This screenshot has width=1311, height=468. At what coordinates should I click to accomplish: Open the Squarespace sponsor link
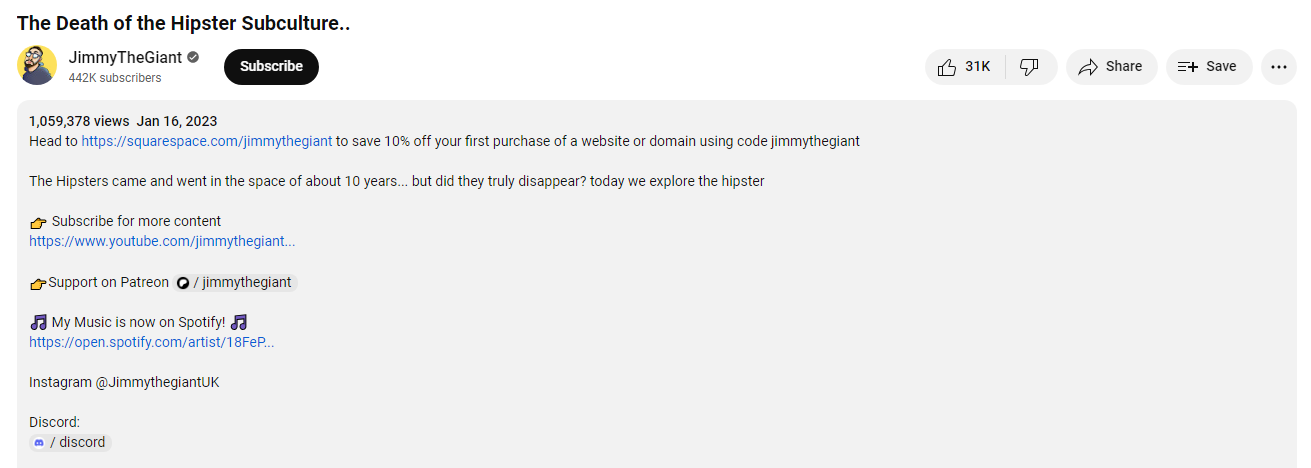(206, 141)
